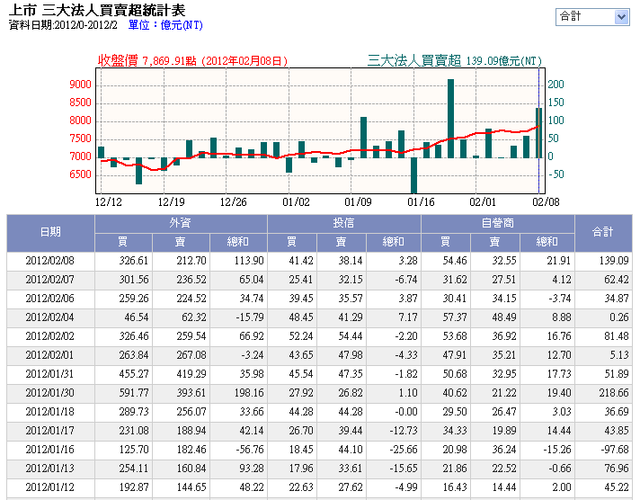This screenshot has height=500, width=640.
Task: Click total value -97.68 in table
Action: (x=614, y=450)
